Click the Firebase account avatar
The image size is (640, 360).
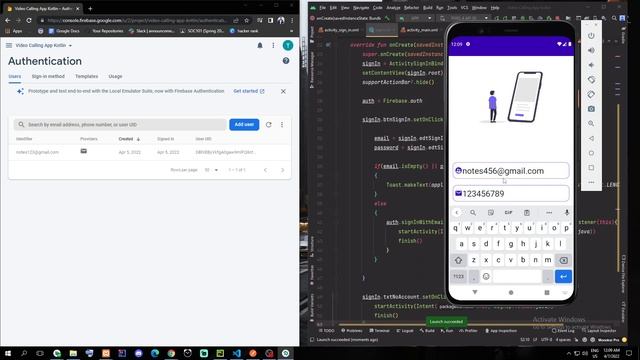point(288,45)
